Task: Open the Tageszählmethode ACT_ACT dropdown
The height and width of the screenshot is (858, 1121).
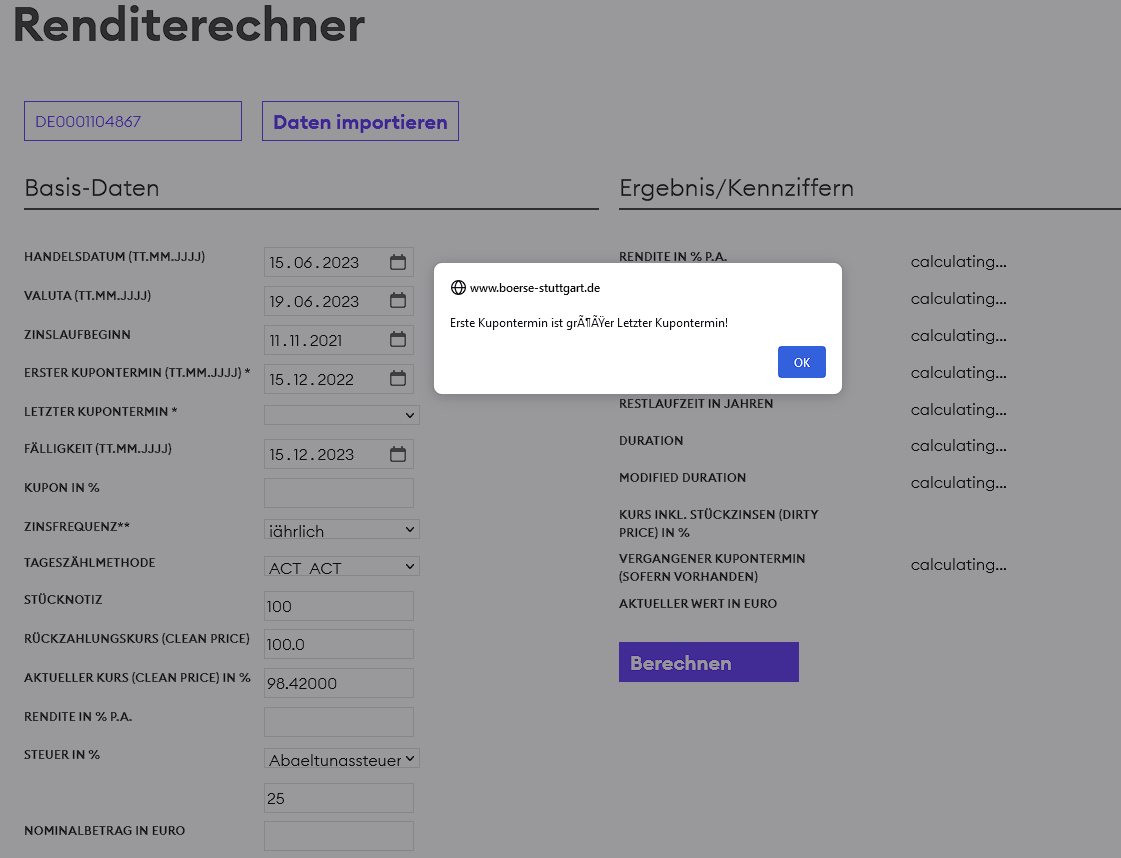Action: pos(341,566)
